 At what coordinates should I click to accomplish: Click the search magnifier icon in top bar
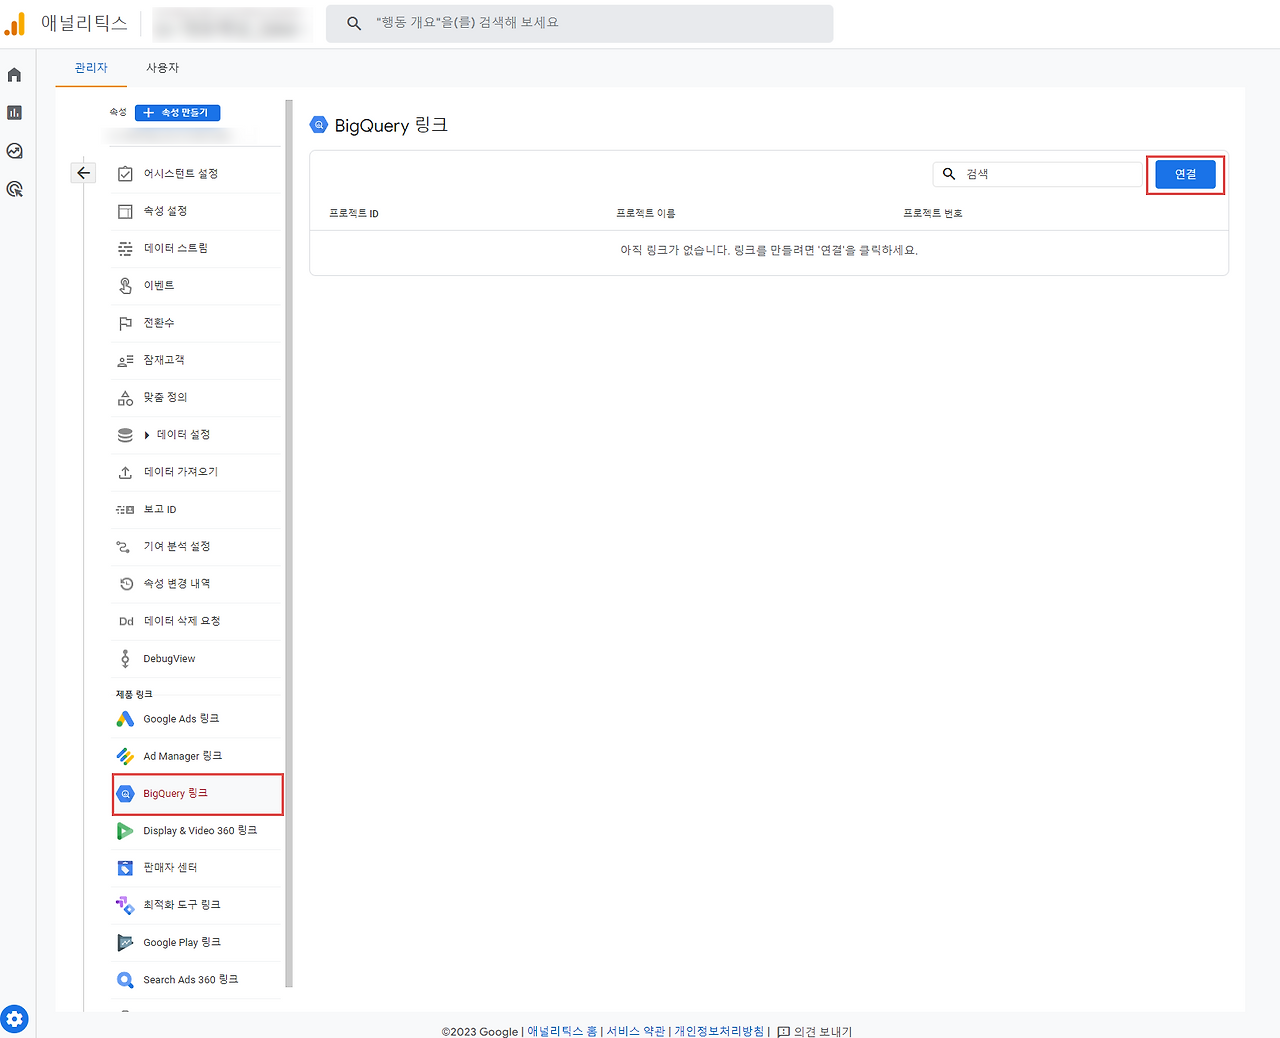tap(354, 23)
